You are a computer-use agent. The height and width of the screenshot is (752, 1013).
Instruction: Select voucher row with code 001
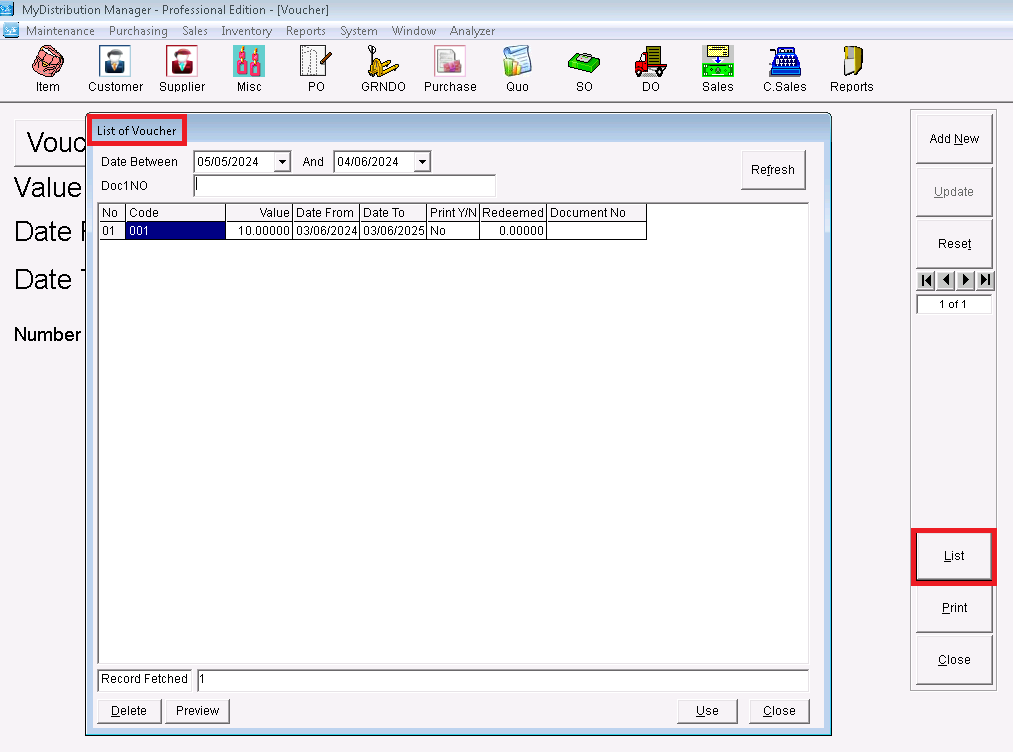coord(175,231)
